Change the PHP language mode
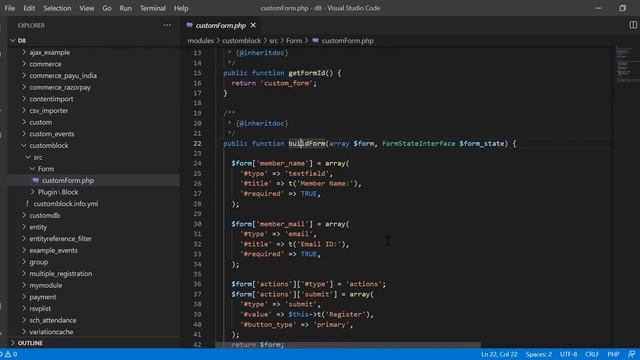Screen dimensions: 640x360 (x=613, y=354)
